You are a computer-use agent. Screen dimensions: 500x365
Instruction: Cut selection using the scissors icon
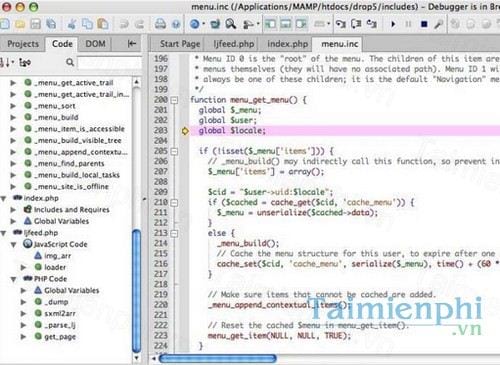click(x=71, y=24)
